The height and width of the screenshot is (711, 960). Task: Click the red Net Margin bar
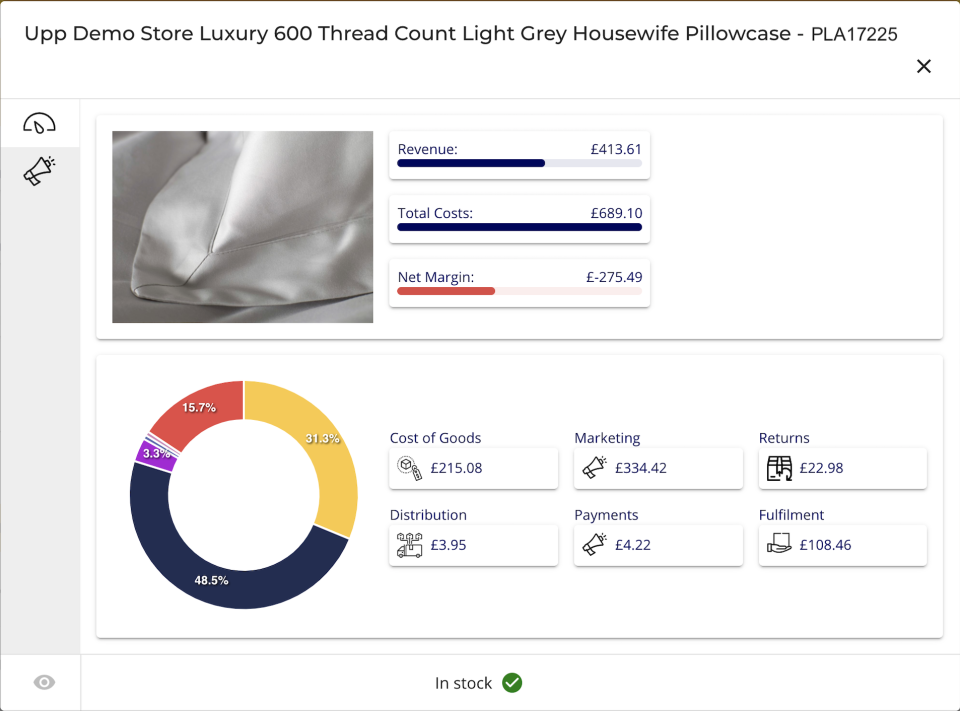click(446, 291)
